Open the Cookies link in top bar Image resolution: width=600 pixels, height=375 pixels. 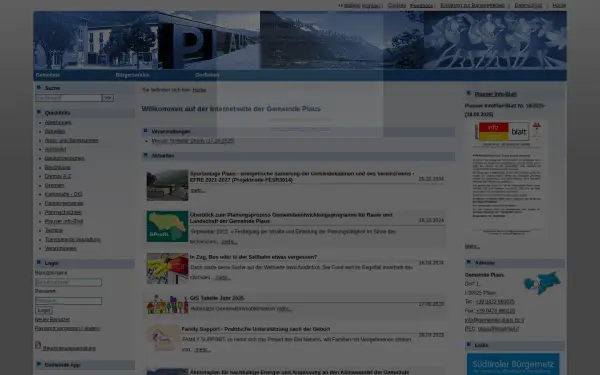(396, 5)
